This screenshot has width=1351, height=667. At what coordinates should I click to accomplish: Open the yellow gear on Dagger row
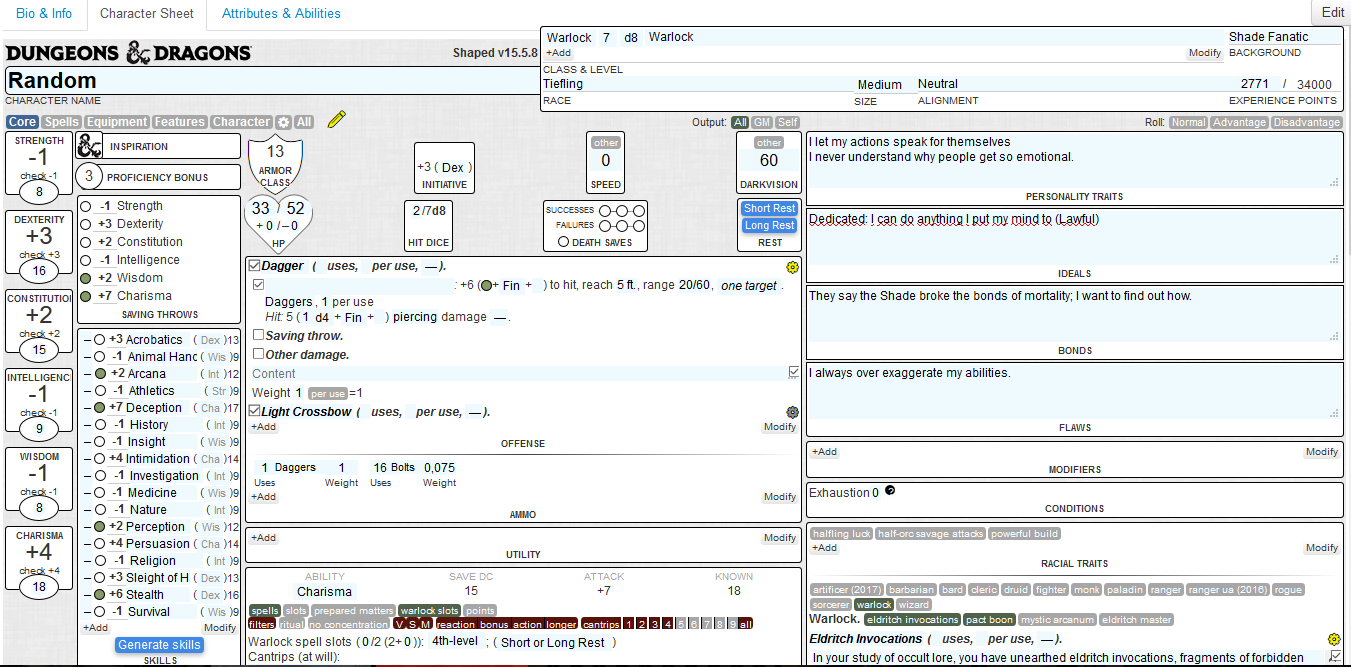792,267
